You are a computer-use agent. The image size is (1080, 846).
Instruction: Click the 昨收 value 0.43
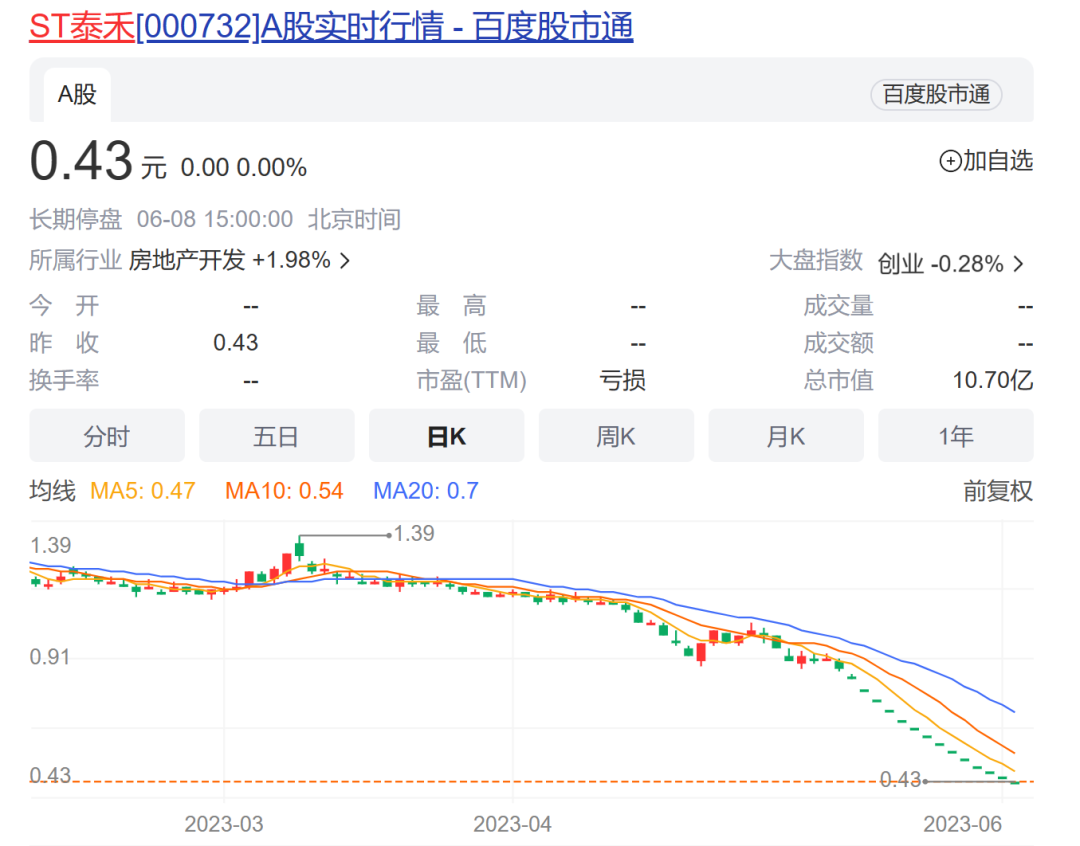pos(236,343)
